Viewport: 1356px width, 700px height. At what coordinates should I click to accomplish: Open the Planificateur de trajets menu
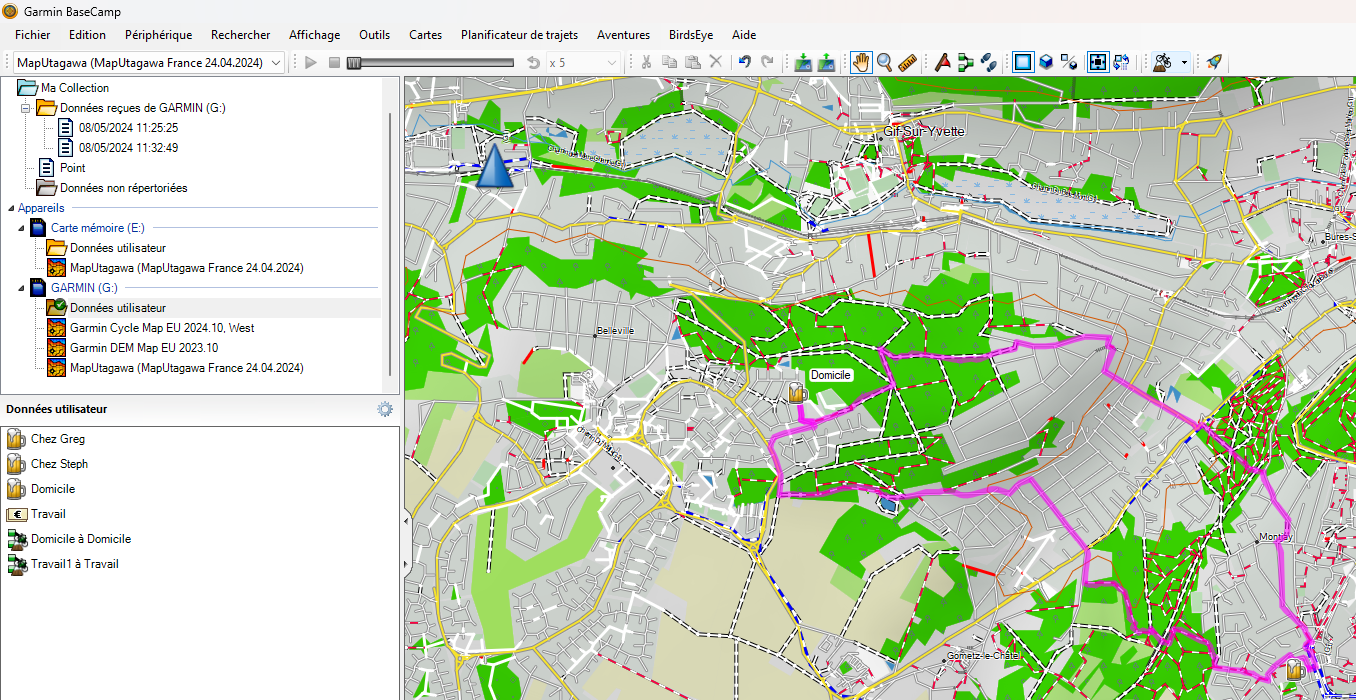[x=520, y=35]
